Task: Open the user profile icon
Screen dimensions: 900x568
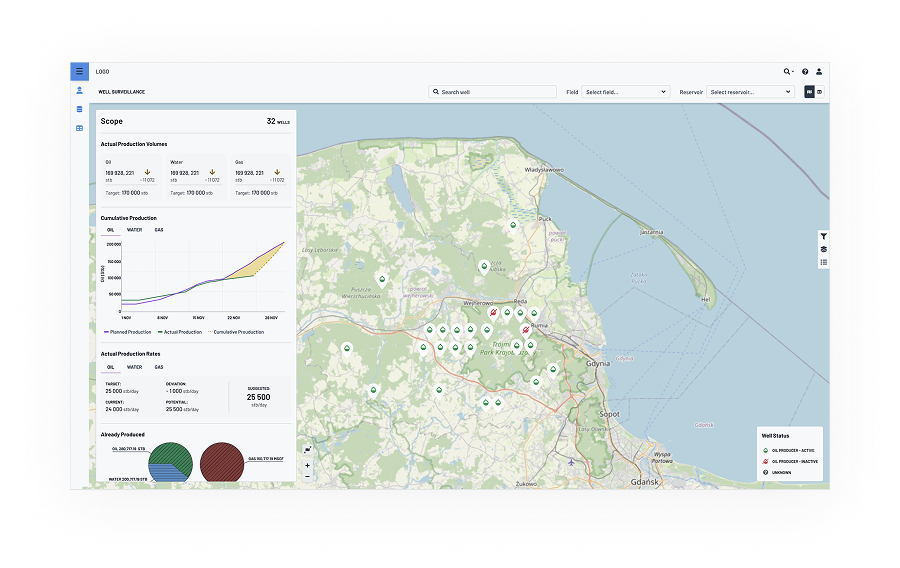Action: coord(819,72)
